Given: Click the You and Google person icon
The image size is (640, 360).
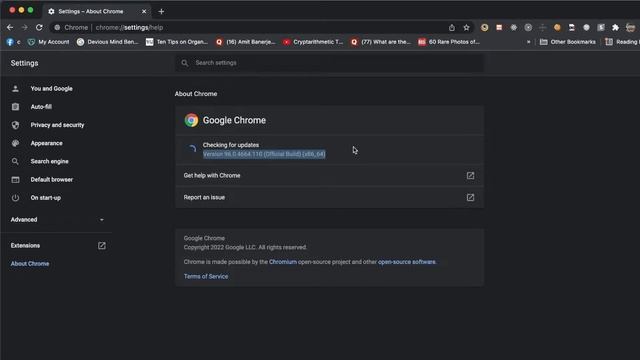Looking at the screenshot, I should (x=16, y=89).
